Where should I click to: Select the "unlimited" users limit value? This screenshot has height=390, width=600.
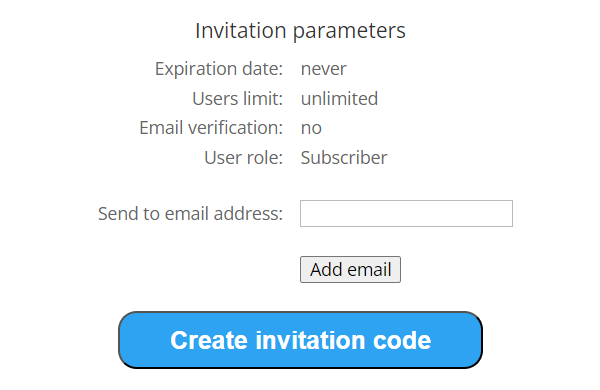[339, 98]
